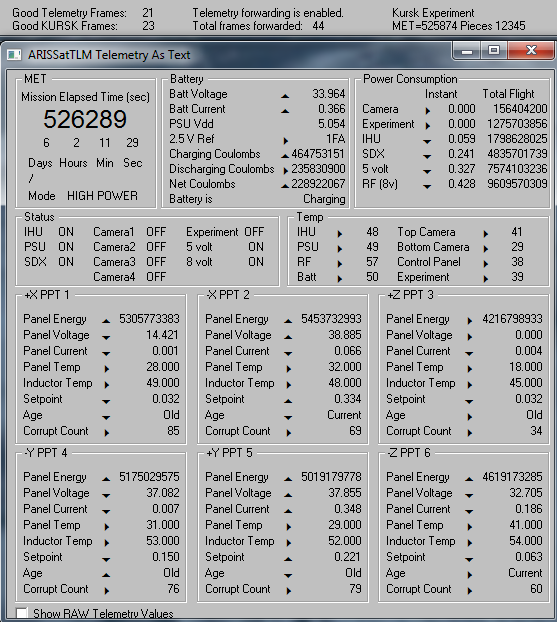
Task: Click the -X PPT 2 Setpoint trend arrow
Action: [x=288, y=401]
